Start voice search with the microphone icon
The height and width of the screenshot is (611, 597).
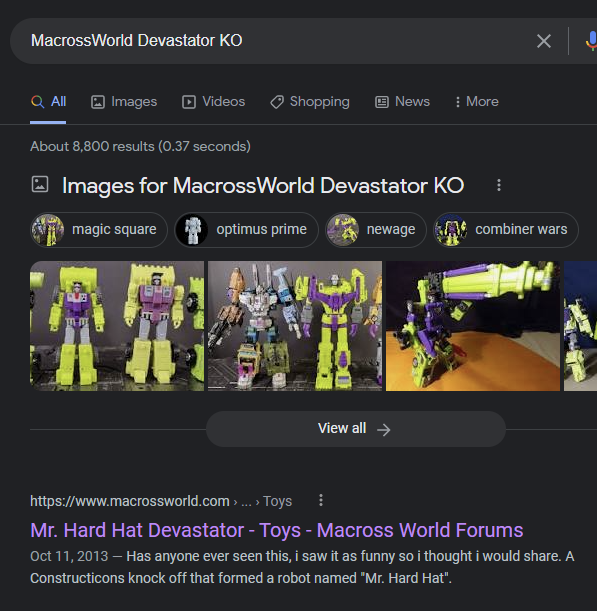(592, 41)
